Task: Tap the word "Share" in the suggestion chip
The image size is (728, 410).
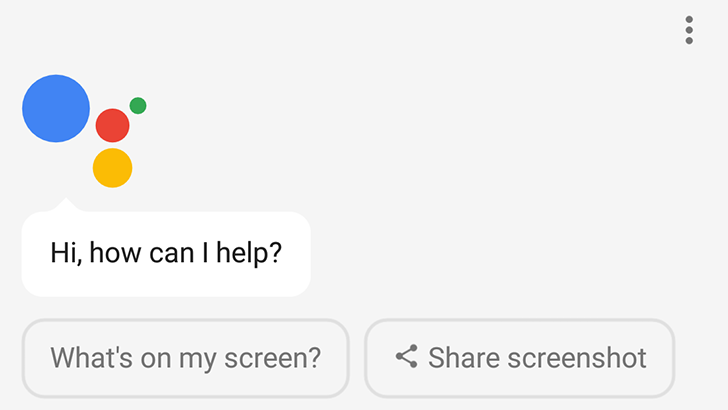Action: 458,358
